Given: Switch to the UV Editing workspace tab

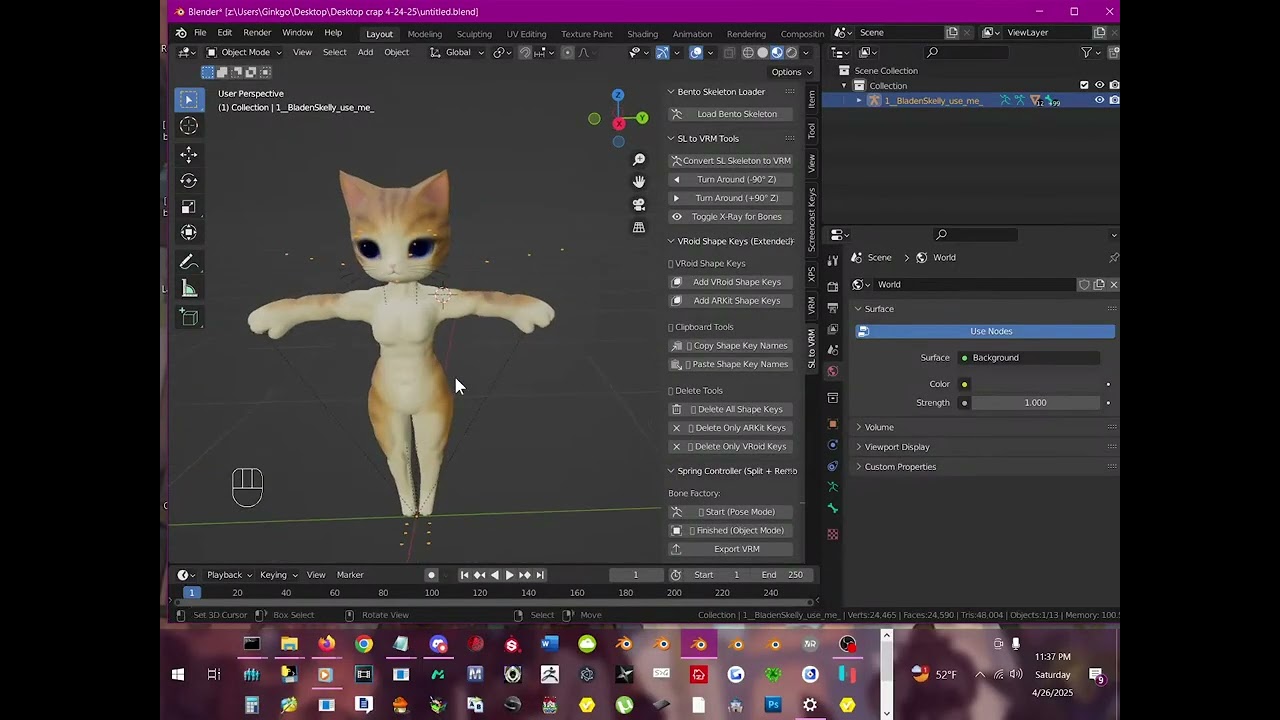Looking at the screenshot, I should pos(526,34).
